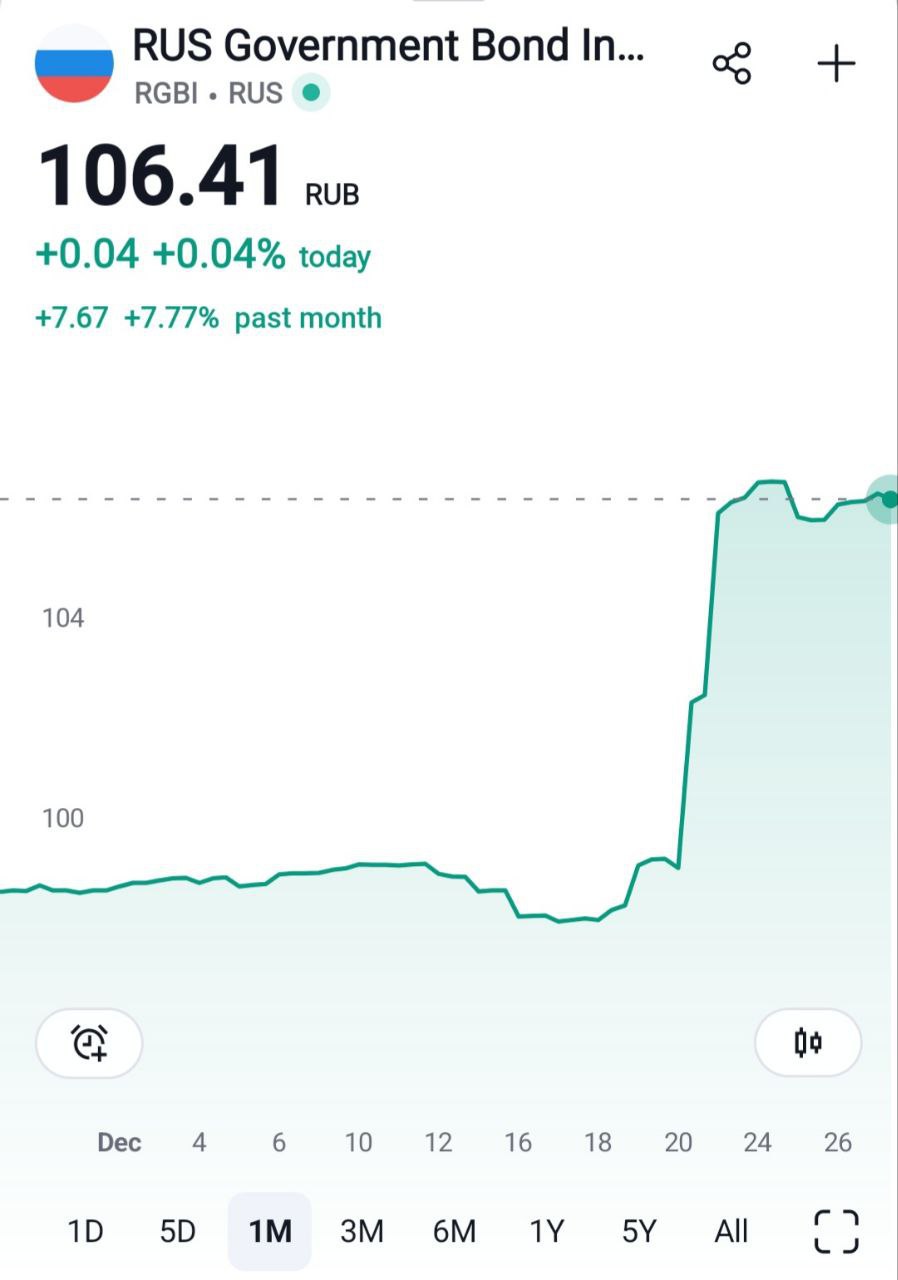Switch chart to 3M range
This screenshot has height=1280, width=898.
[362, 1231]
